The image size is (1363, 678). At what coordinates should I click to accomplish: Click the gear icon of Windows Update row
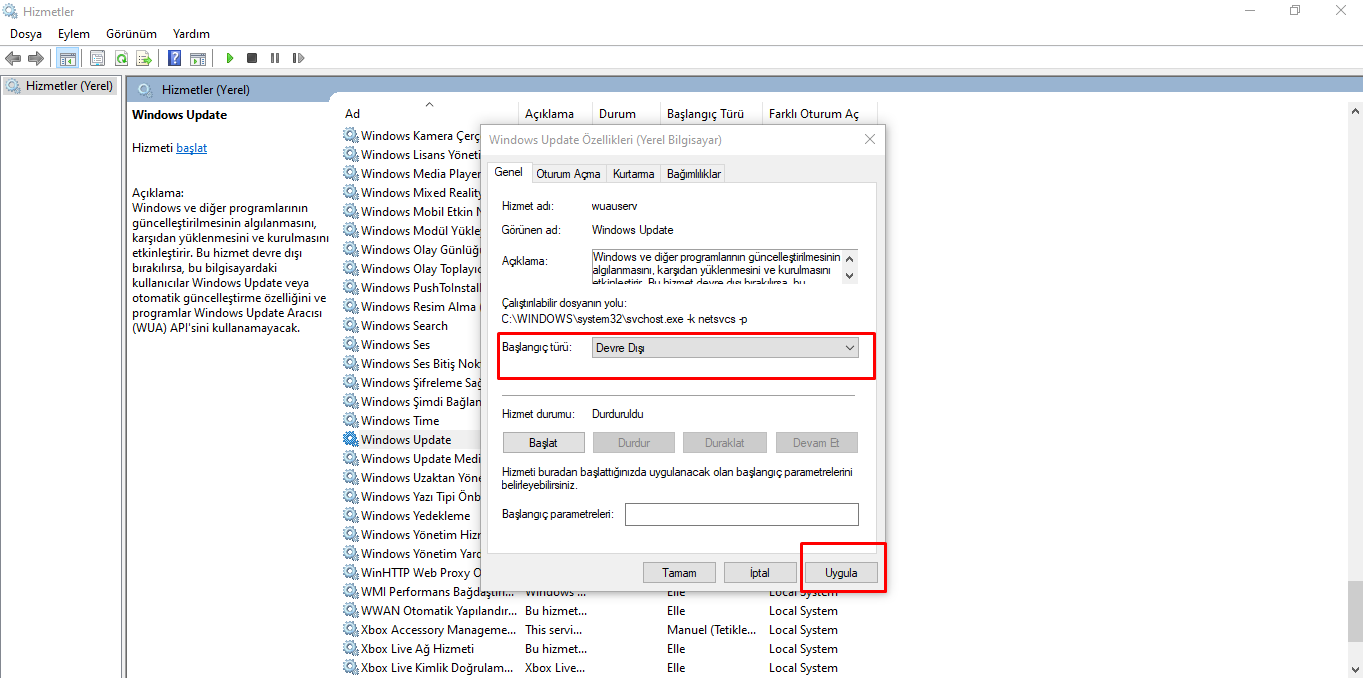[351, 439]
